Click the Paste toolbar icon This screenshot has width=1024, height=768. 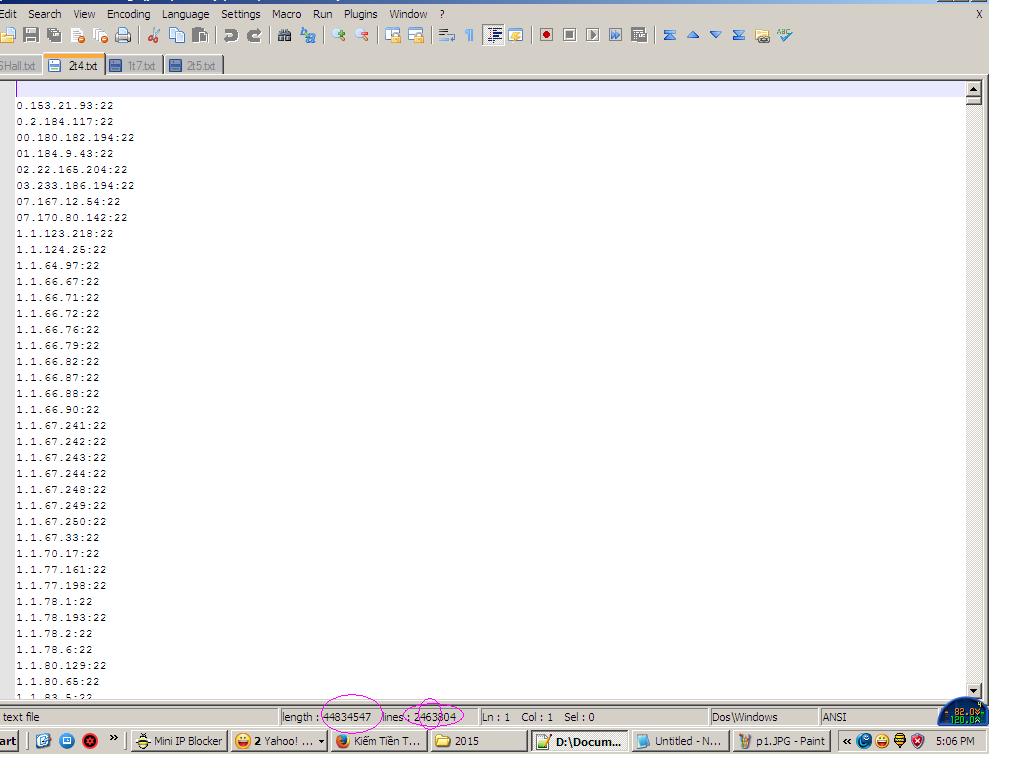click(x=200, y=35)
